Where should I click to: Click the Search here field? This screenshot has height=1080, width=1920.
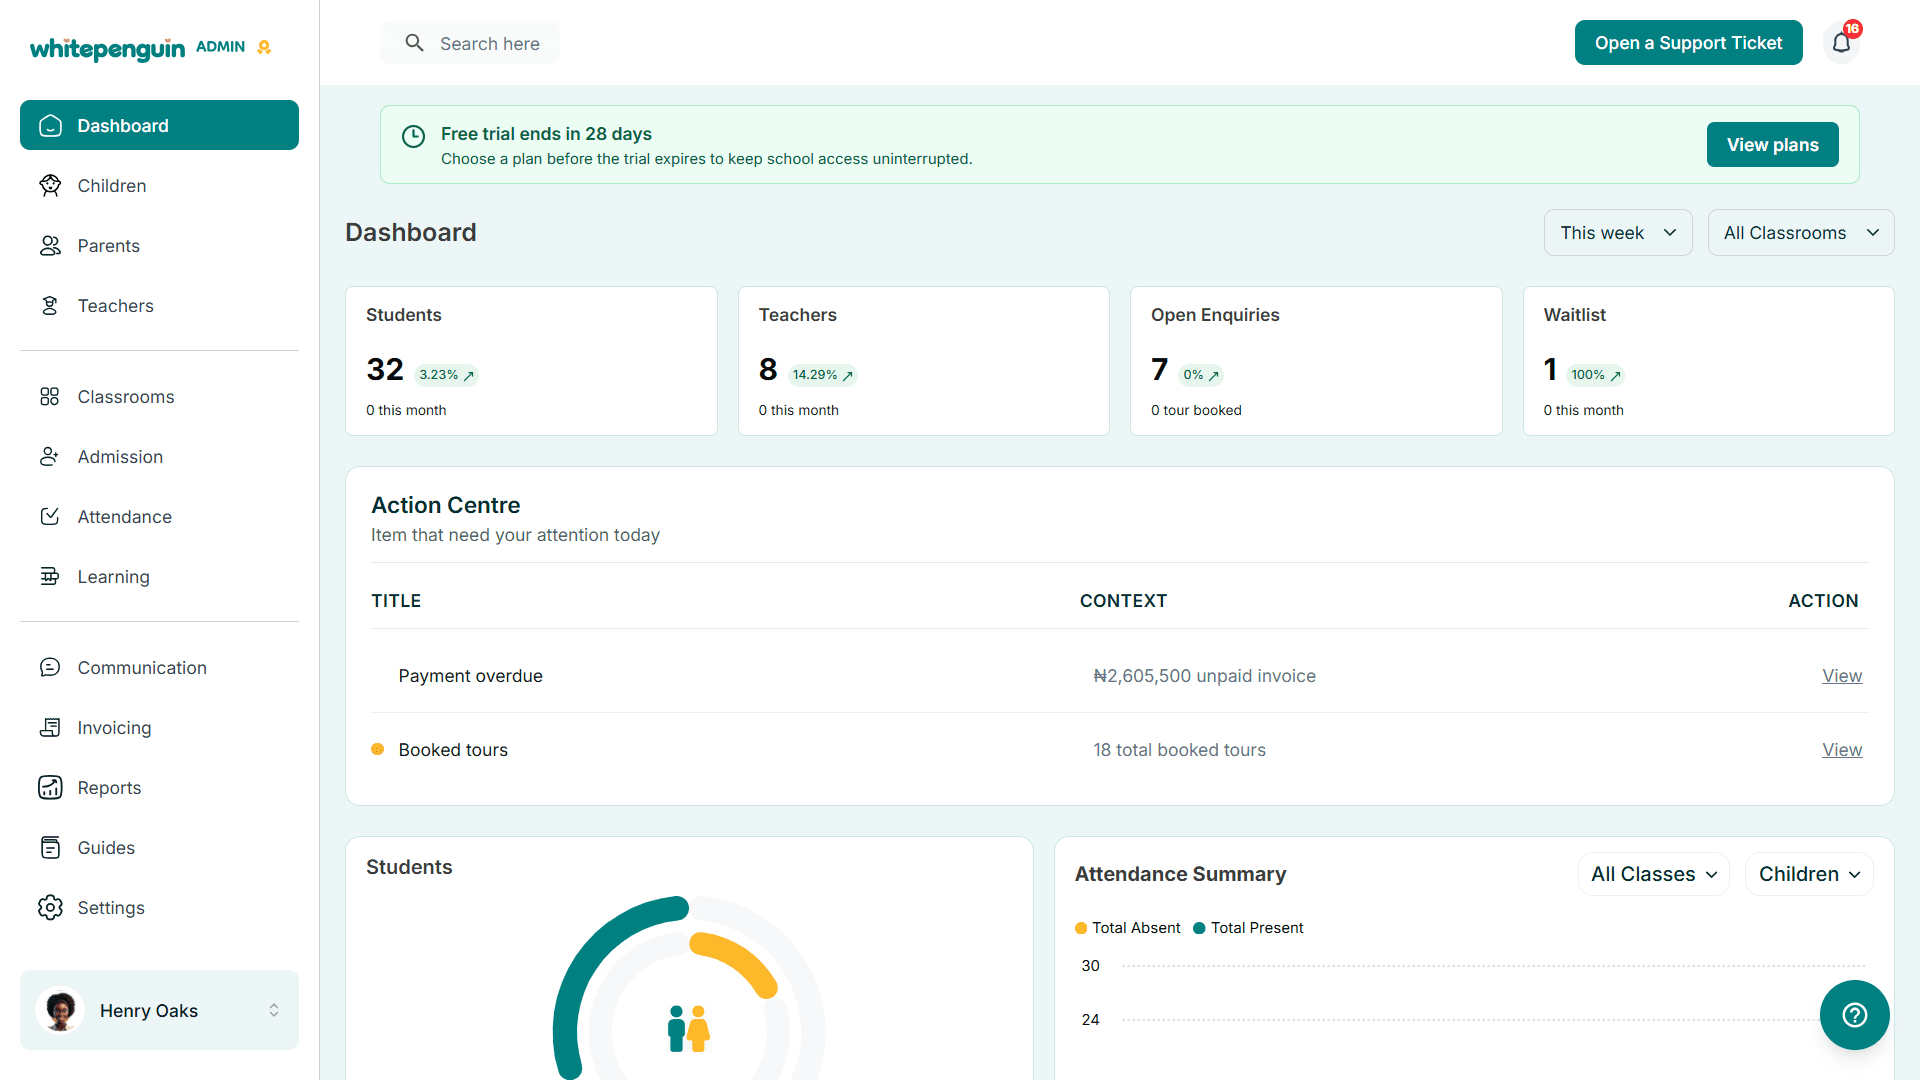470,43
